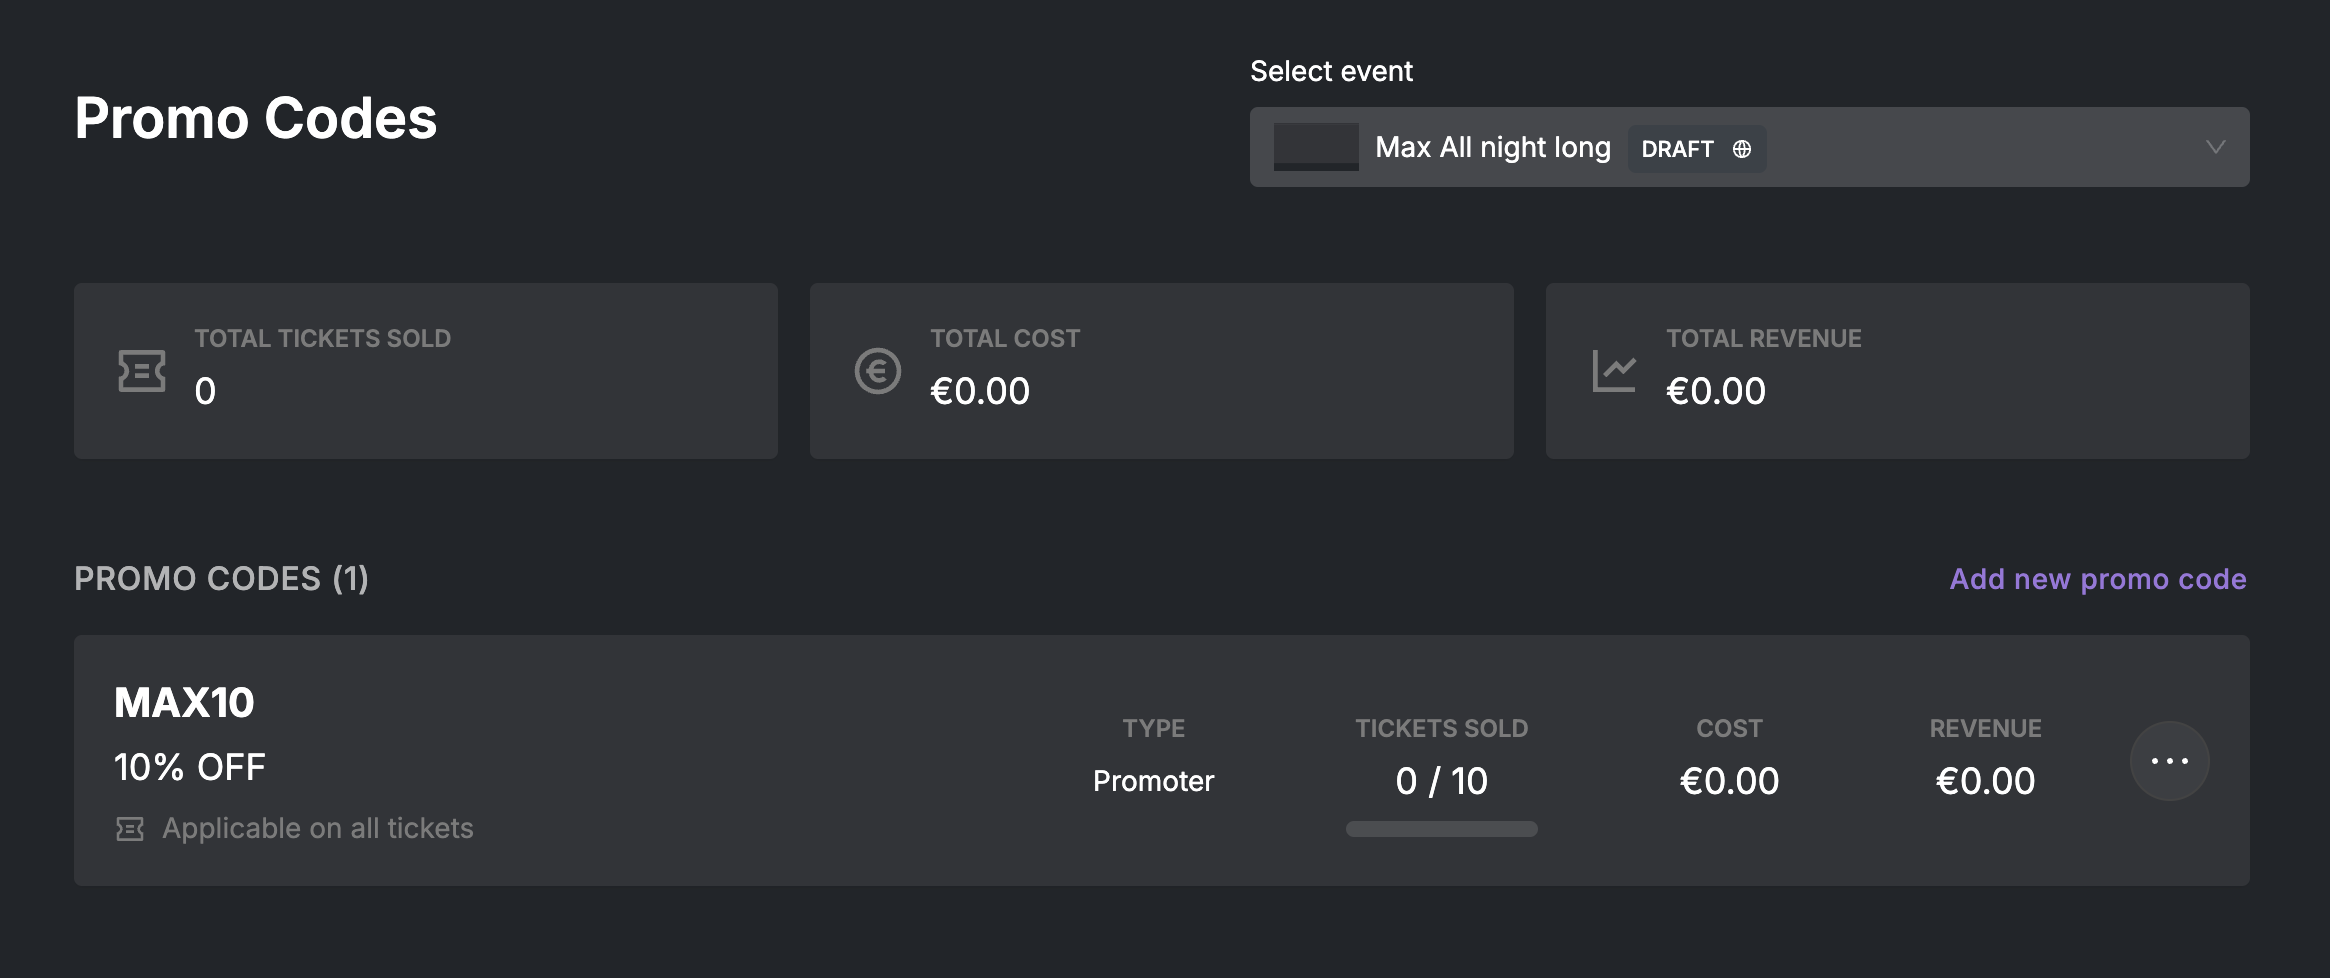The image size is (2330, 978).
Task: Expand the Select event dropdown chevron
Action: (x=2215, y=147)
